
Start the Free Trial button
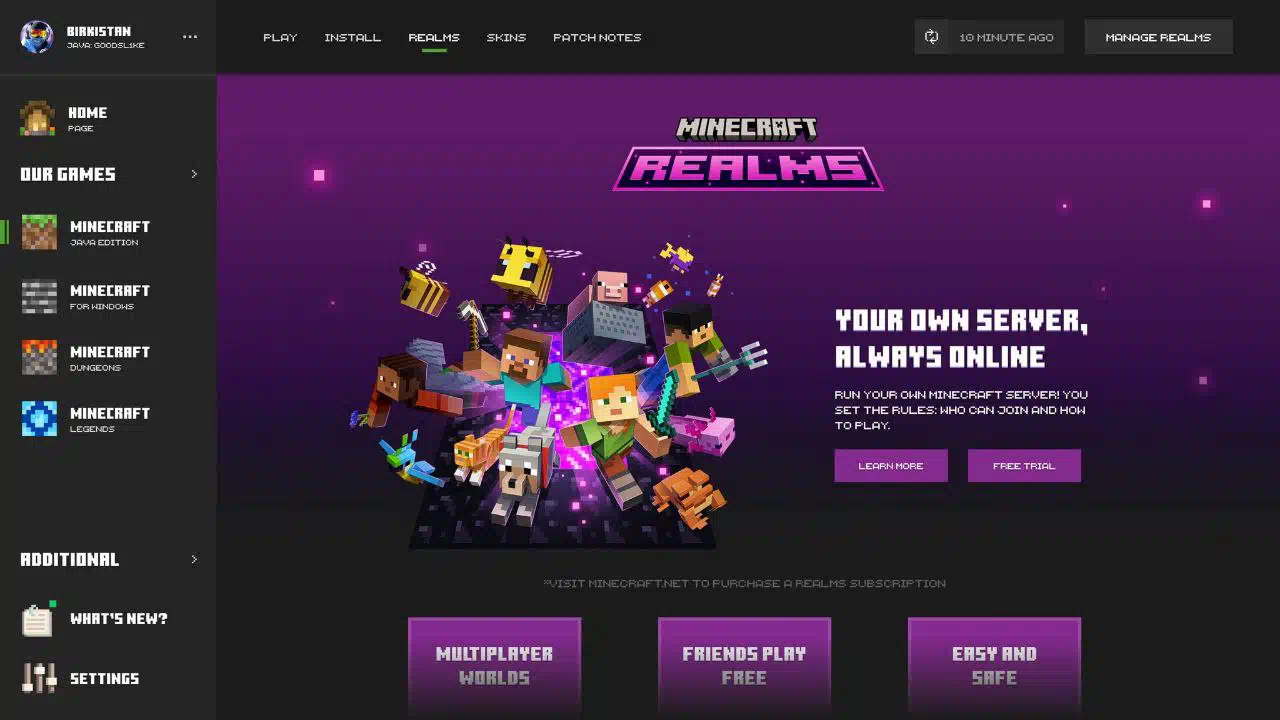pos(1024,466)
